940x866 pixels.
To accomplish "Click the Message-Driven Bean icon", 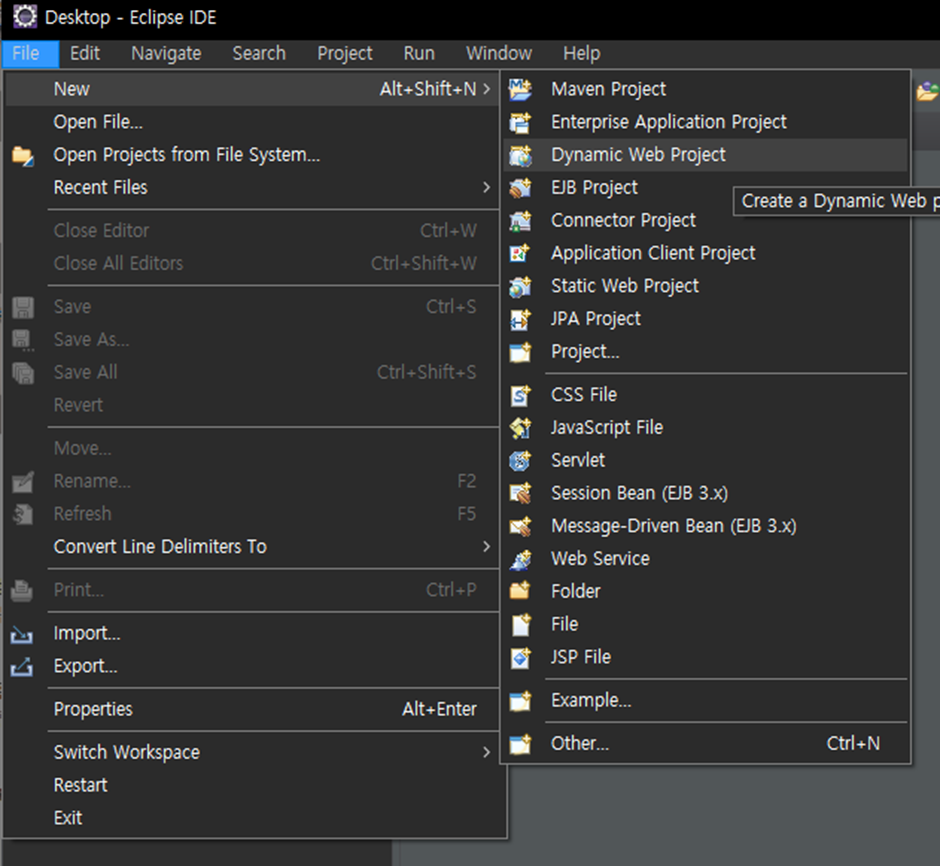I will click(x=520, y=526).
